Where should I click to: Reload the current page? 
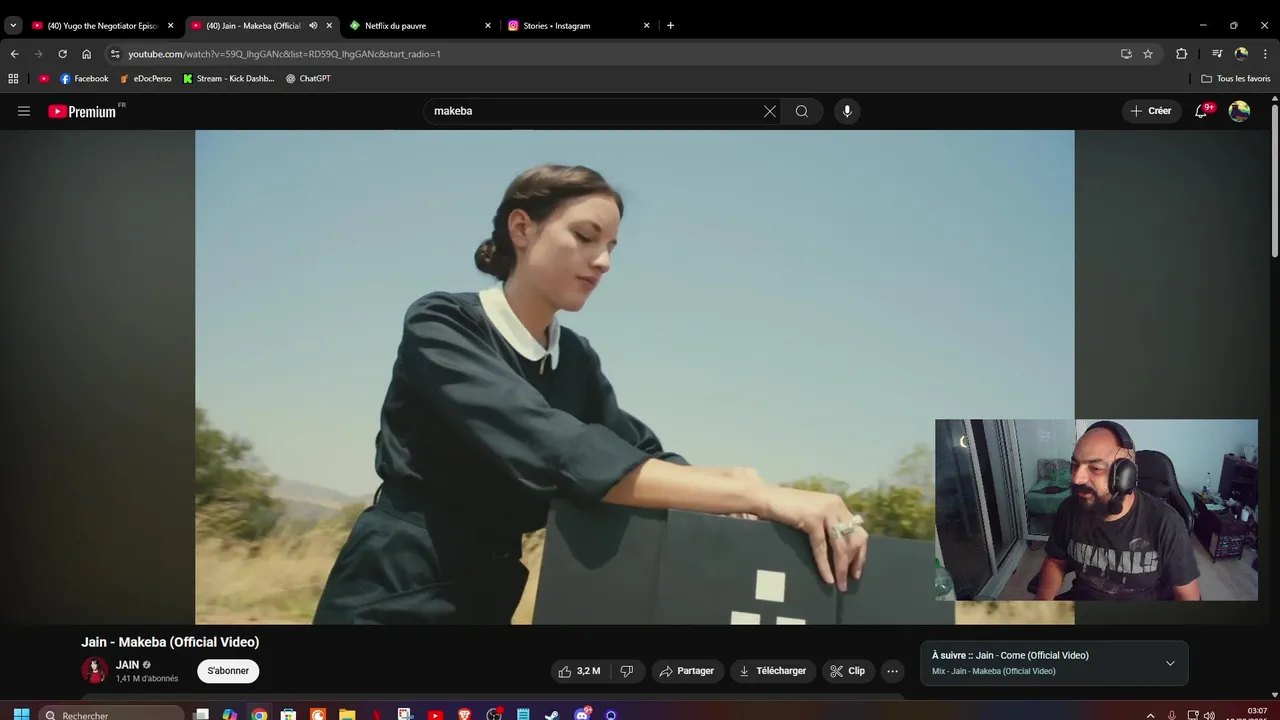(x=62, y=54)
